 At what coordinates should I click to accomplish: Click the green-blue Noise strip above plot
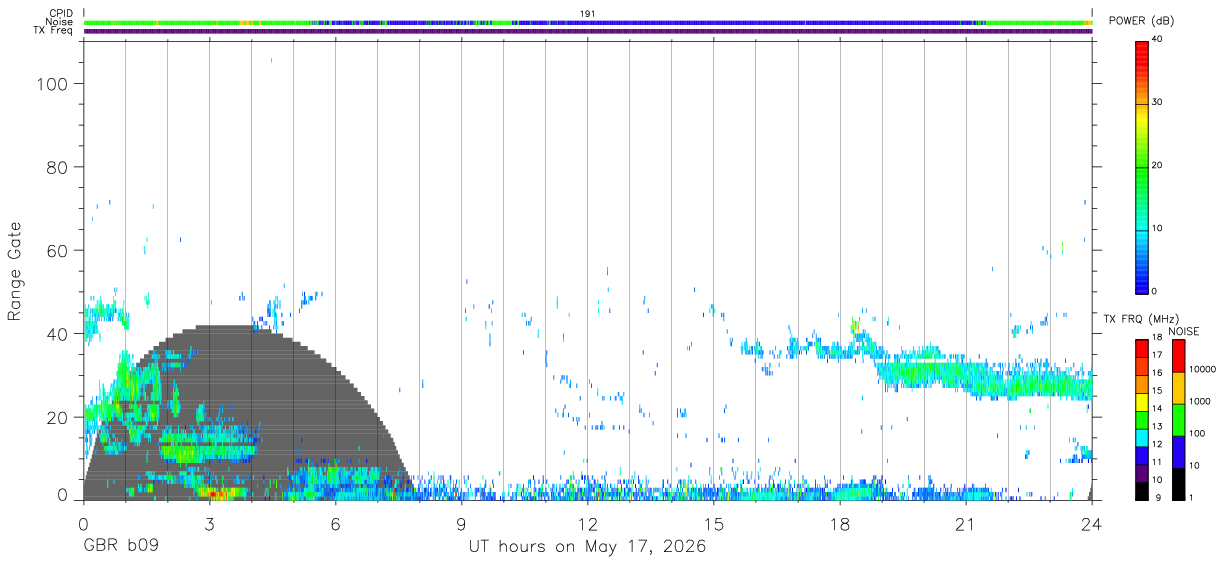[x=588, y=22]
